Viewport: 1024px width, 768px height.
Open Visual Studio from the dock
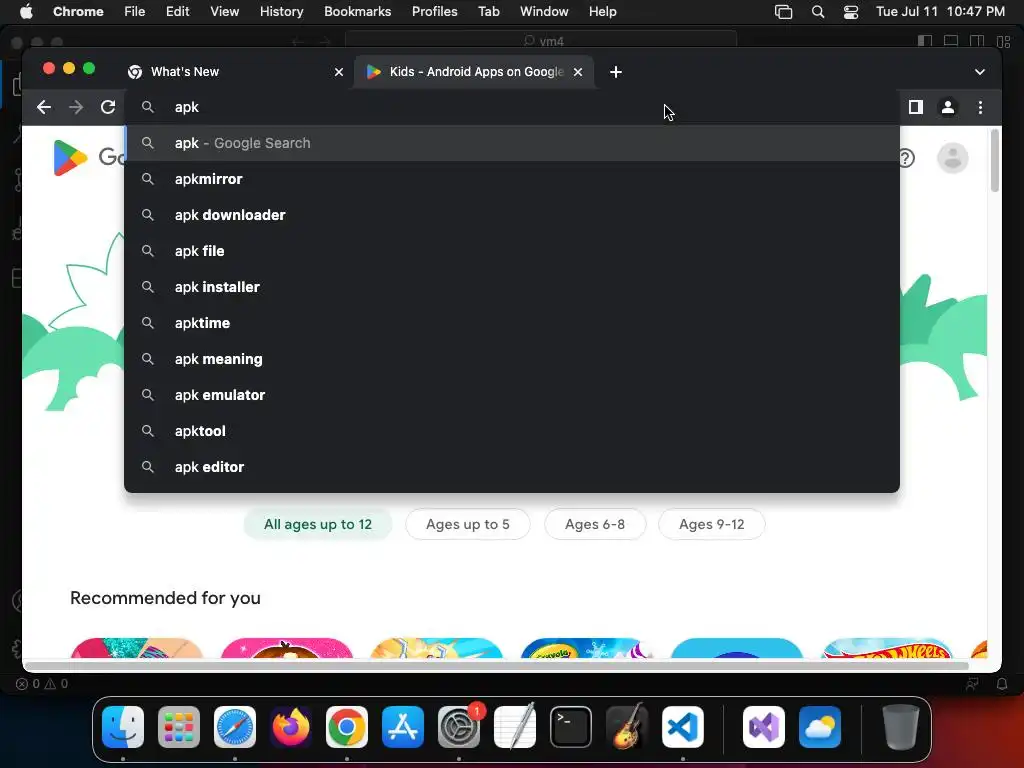click(764, 727)
